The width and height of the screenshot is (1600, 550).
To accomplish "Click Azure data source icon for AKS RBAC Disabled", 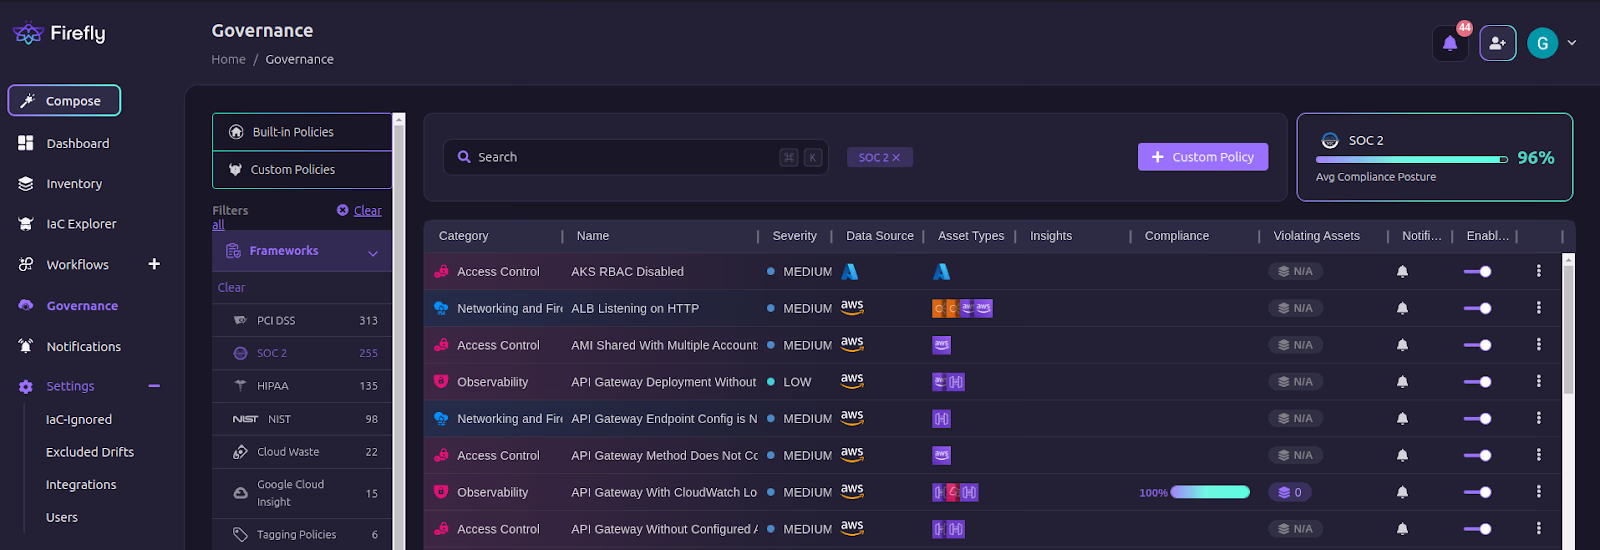I will click(850, 271).
